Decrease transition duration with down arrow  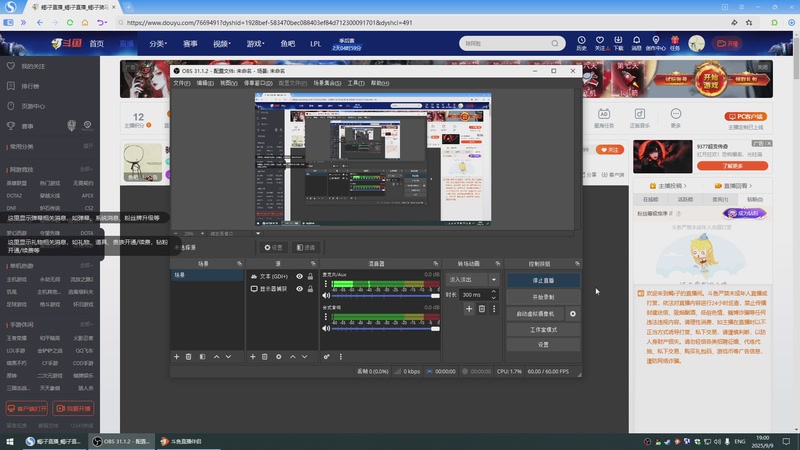(x=493, y=297)
